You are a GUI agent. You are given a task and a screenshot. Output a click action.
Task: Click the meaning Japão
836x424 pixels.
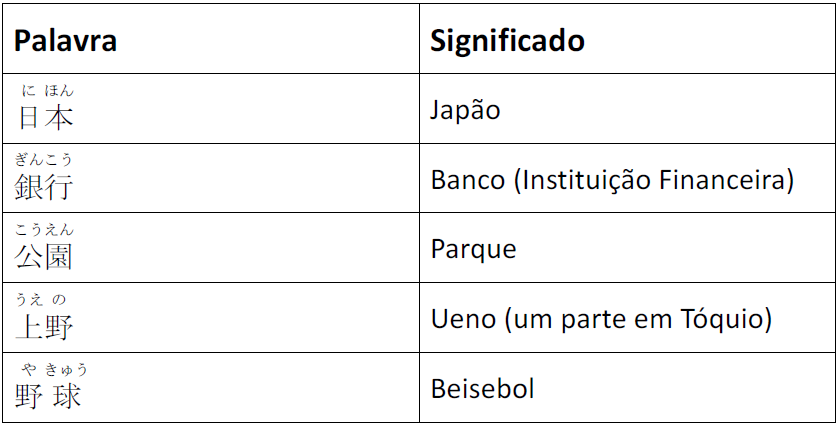[x=465, y=109]
